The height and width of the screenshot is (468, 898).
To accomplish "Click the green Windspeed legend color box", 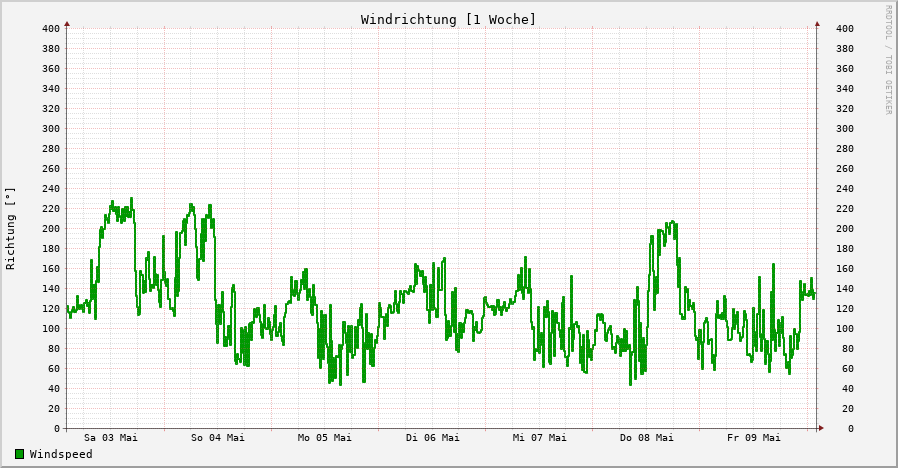I will tap(19, 454).
